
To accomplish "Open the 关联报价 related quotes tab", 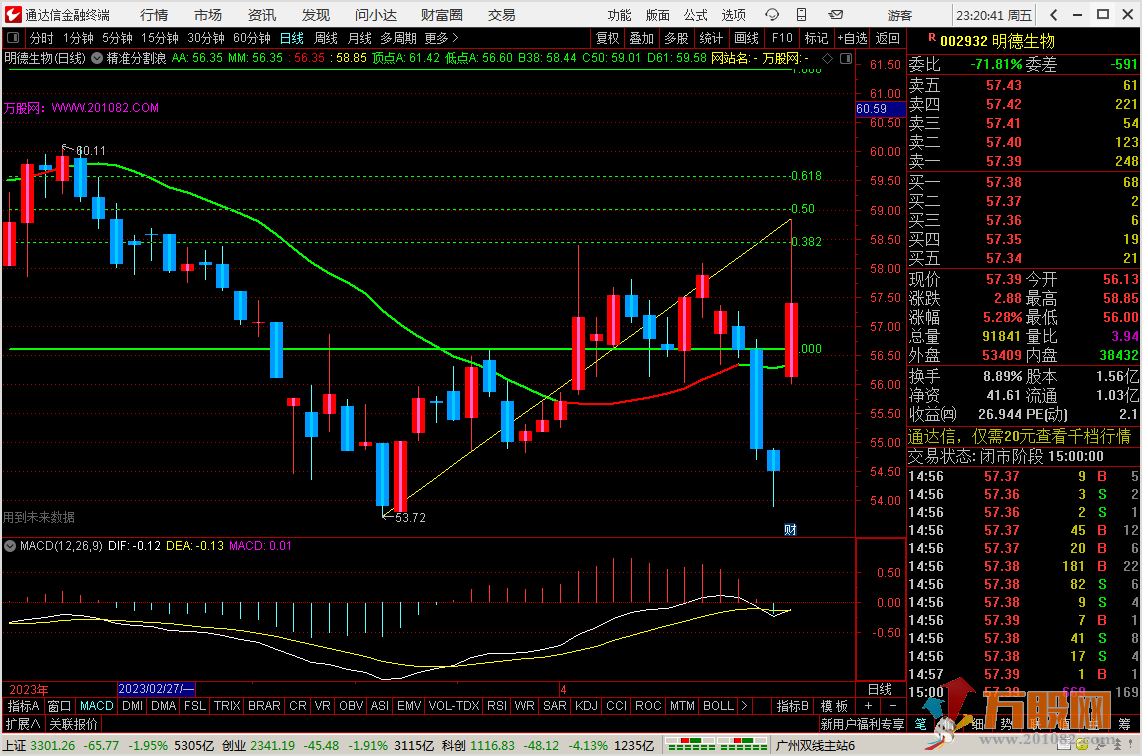I will pyautogui.click(x=74, y=724).
